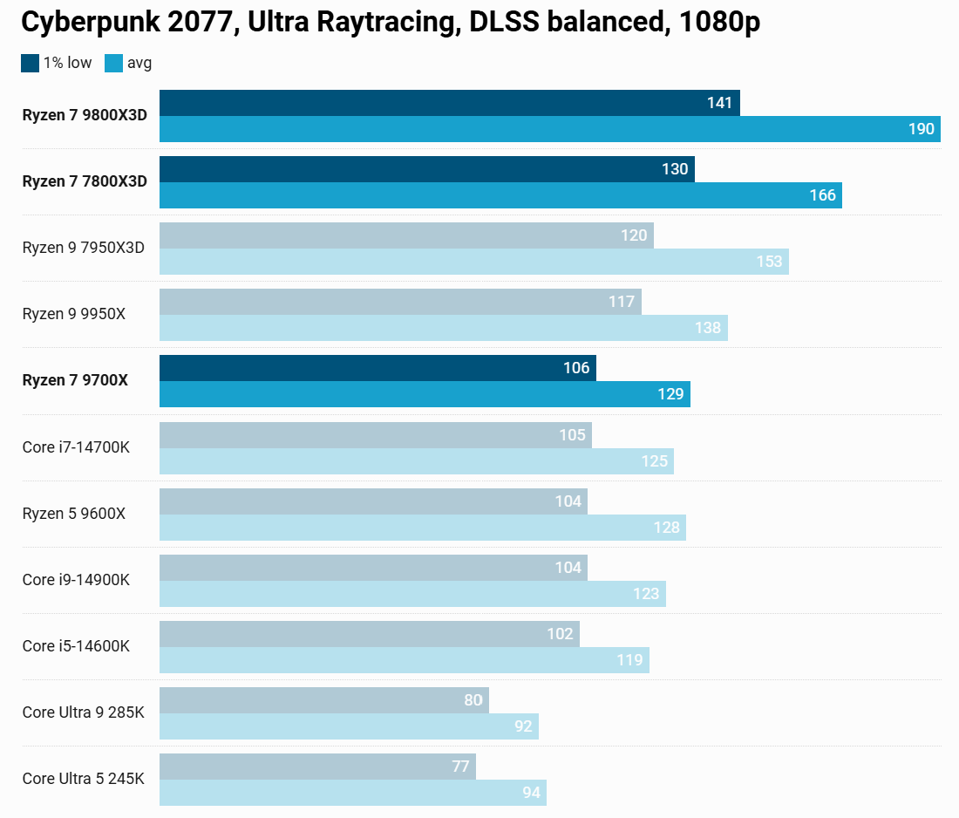Select the Core Ultra 9 285K row label
This screenshot has width=959, height=818.
[x=83, y=712]
